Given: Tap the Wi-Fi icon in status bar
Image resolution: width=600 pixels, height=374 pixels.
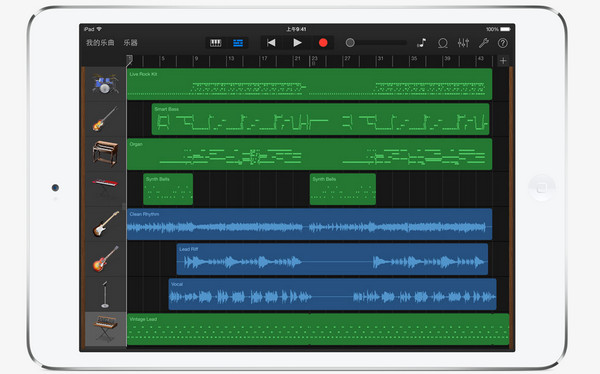Looking at the screenshot, I should coord(99,29).
